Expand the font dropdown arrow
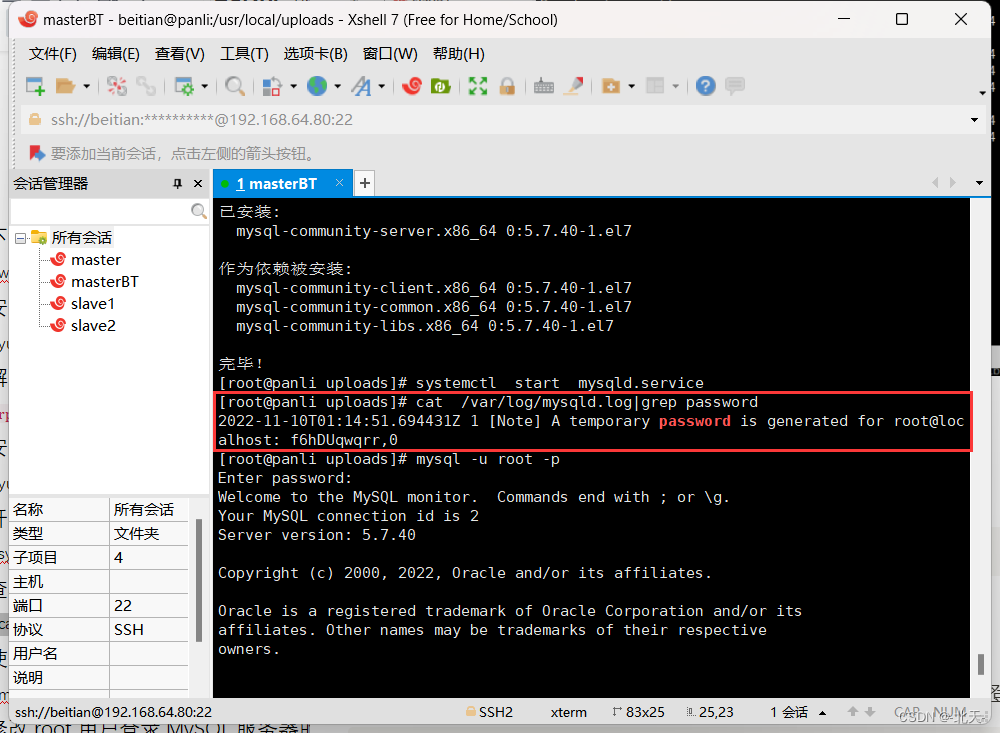 (381, 86)
